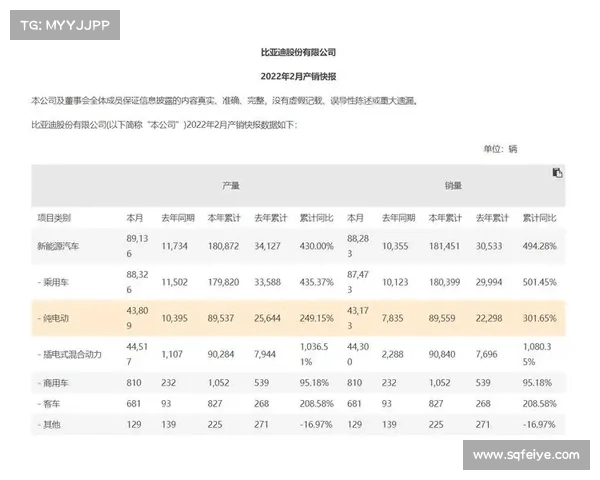Click 商用车 production 本月 value 810

pyautogui.click(x=134, y=383)
